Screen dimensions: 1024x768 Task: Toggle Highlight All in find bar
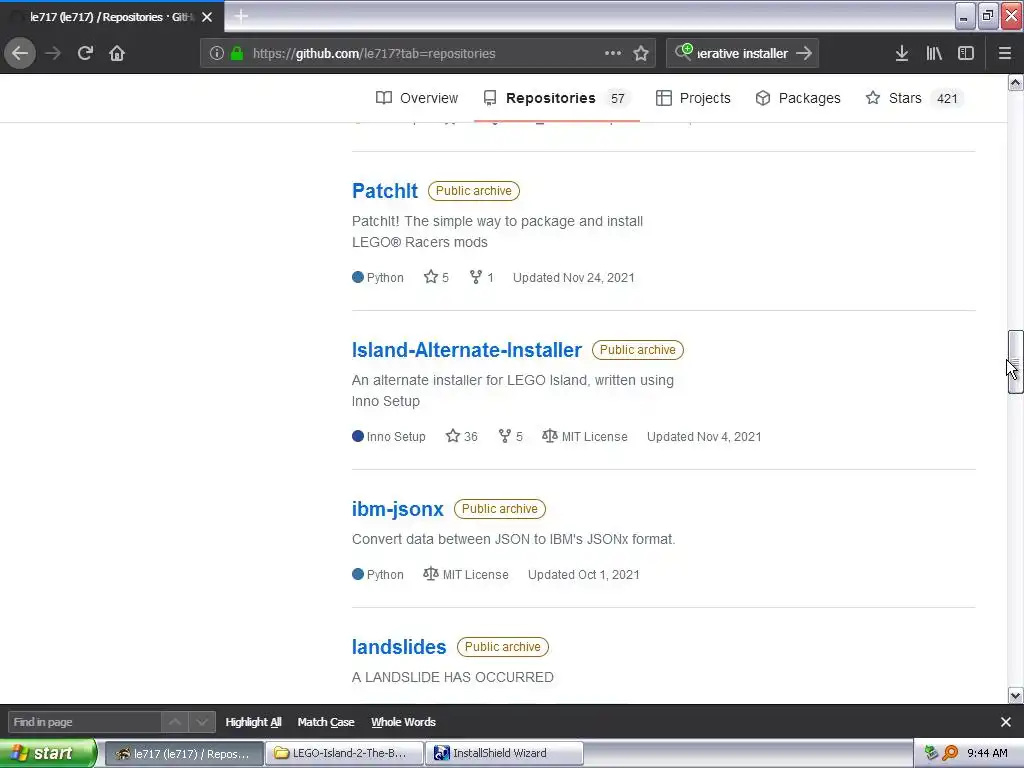coord(253,722)
